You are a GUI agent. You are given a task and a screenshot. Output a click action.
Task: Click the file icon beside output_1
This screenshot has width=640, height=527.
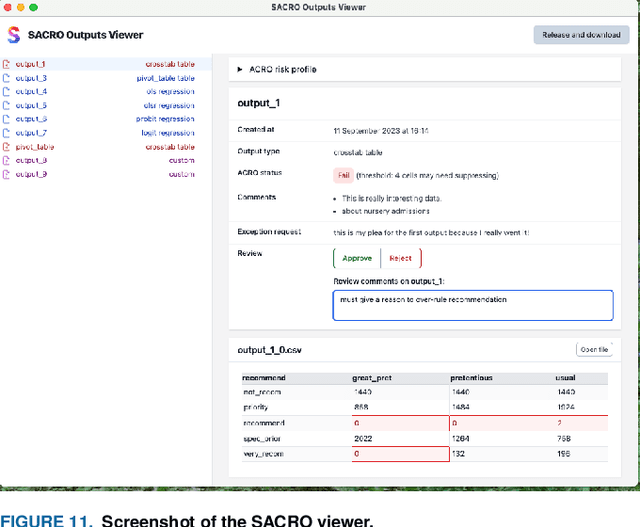(7, 64)
